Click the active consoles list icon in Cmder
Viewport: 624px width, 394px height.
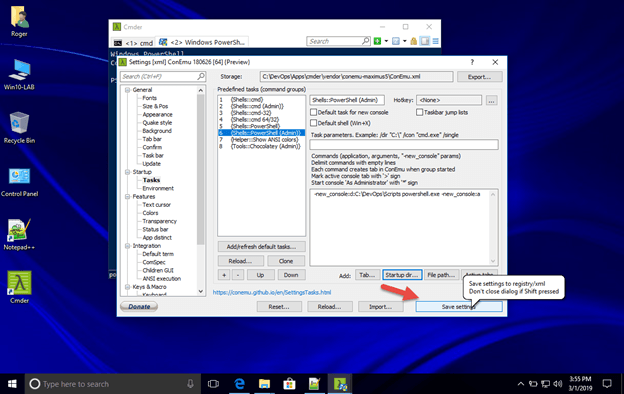point(396,41)
